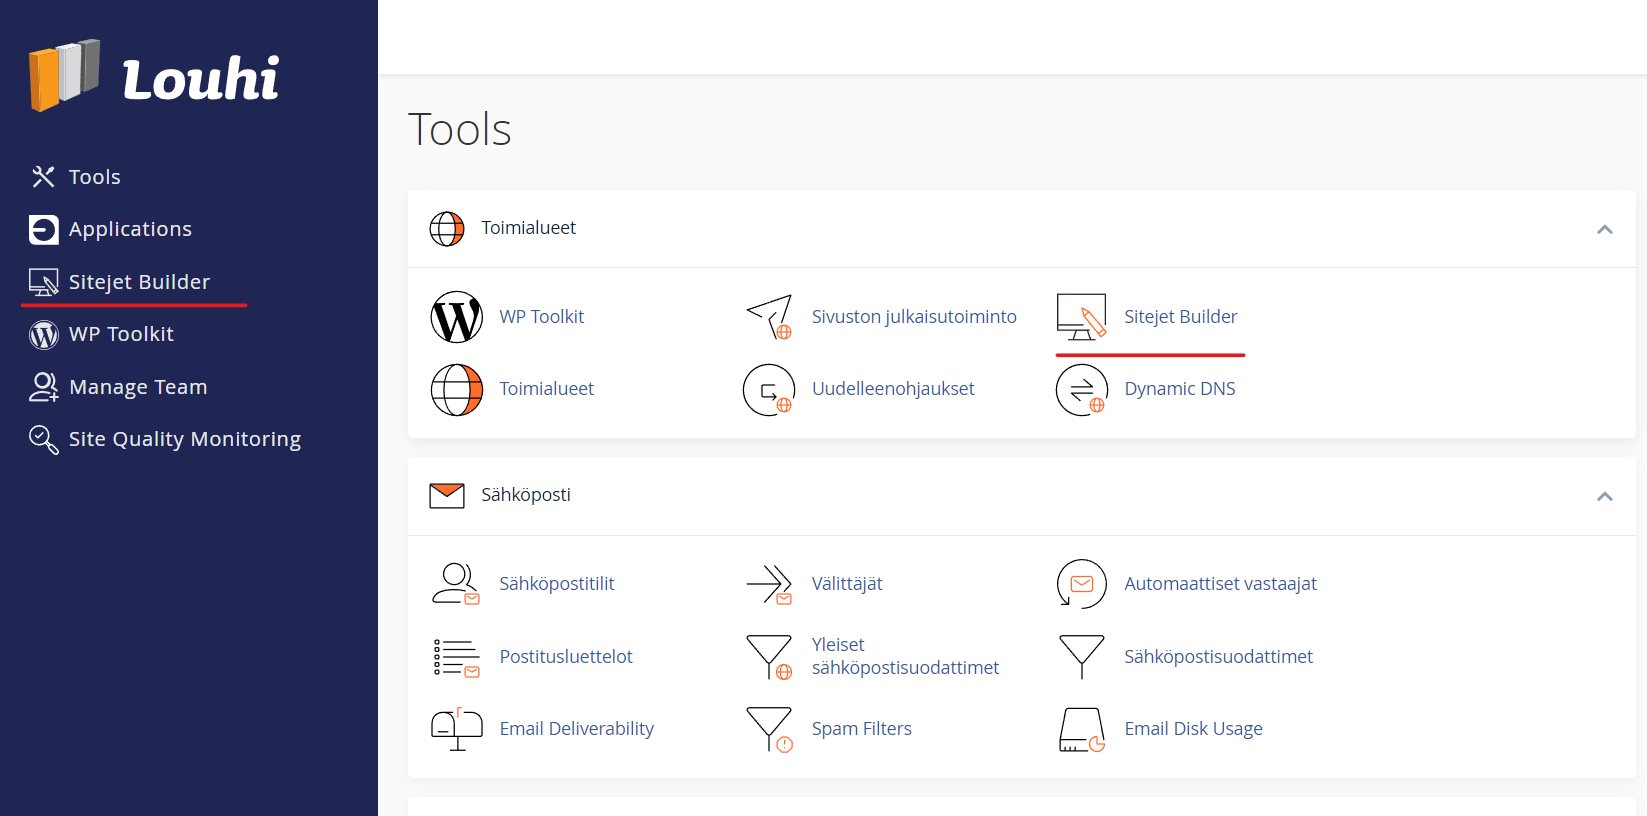This screenshot has height=816, width=1647.
Task: Select Tools in the sidebar menu
Action: point(94,177)
